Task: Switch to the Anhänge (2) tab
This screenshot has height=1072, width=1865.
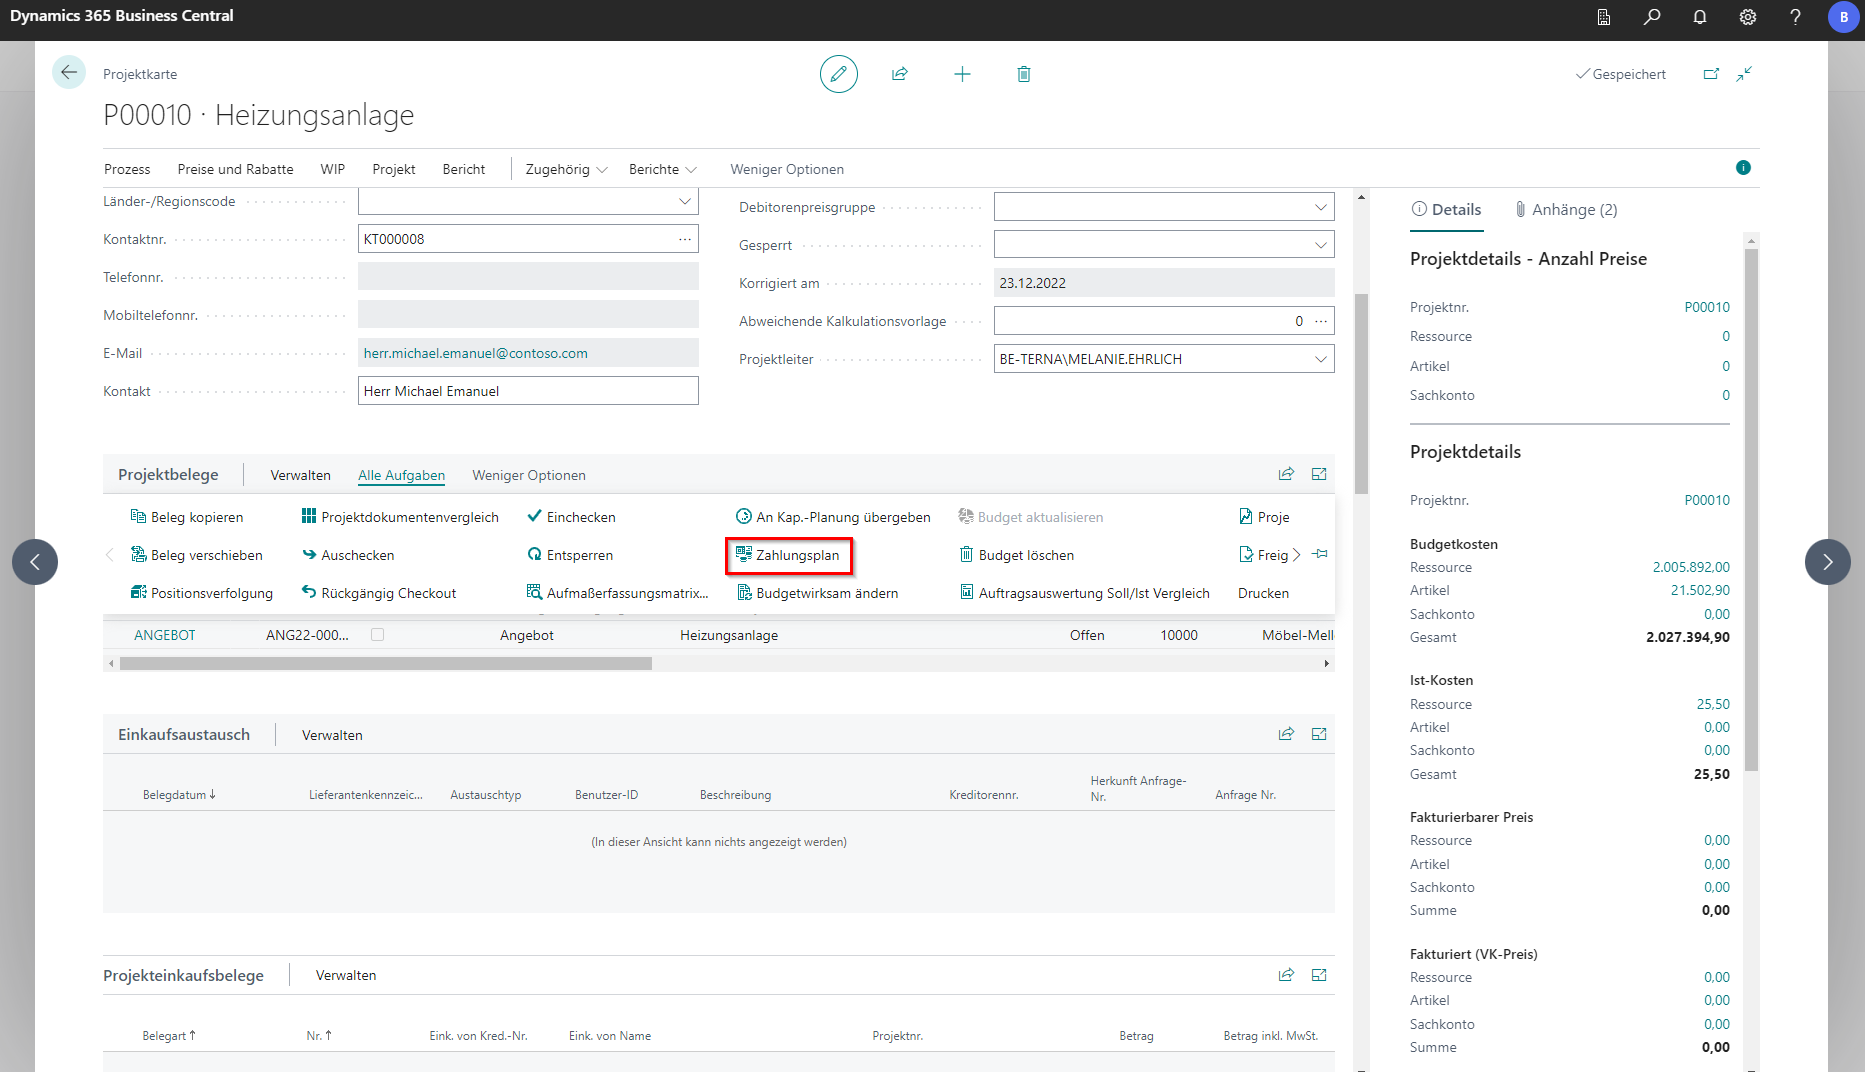Action: click(1566, 210)
